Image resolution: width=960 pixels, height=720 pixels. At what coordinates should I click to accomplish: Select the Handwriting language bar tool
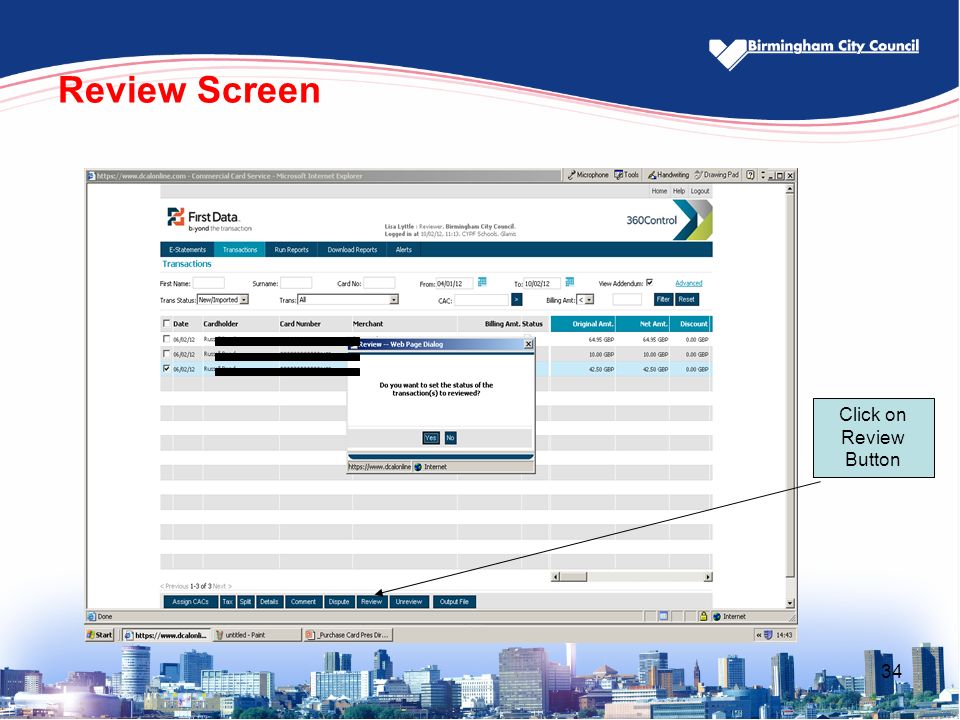click(668, 175)
